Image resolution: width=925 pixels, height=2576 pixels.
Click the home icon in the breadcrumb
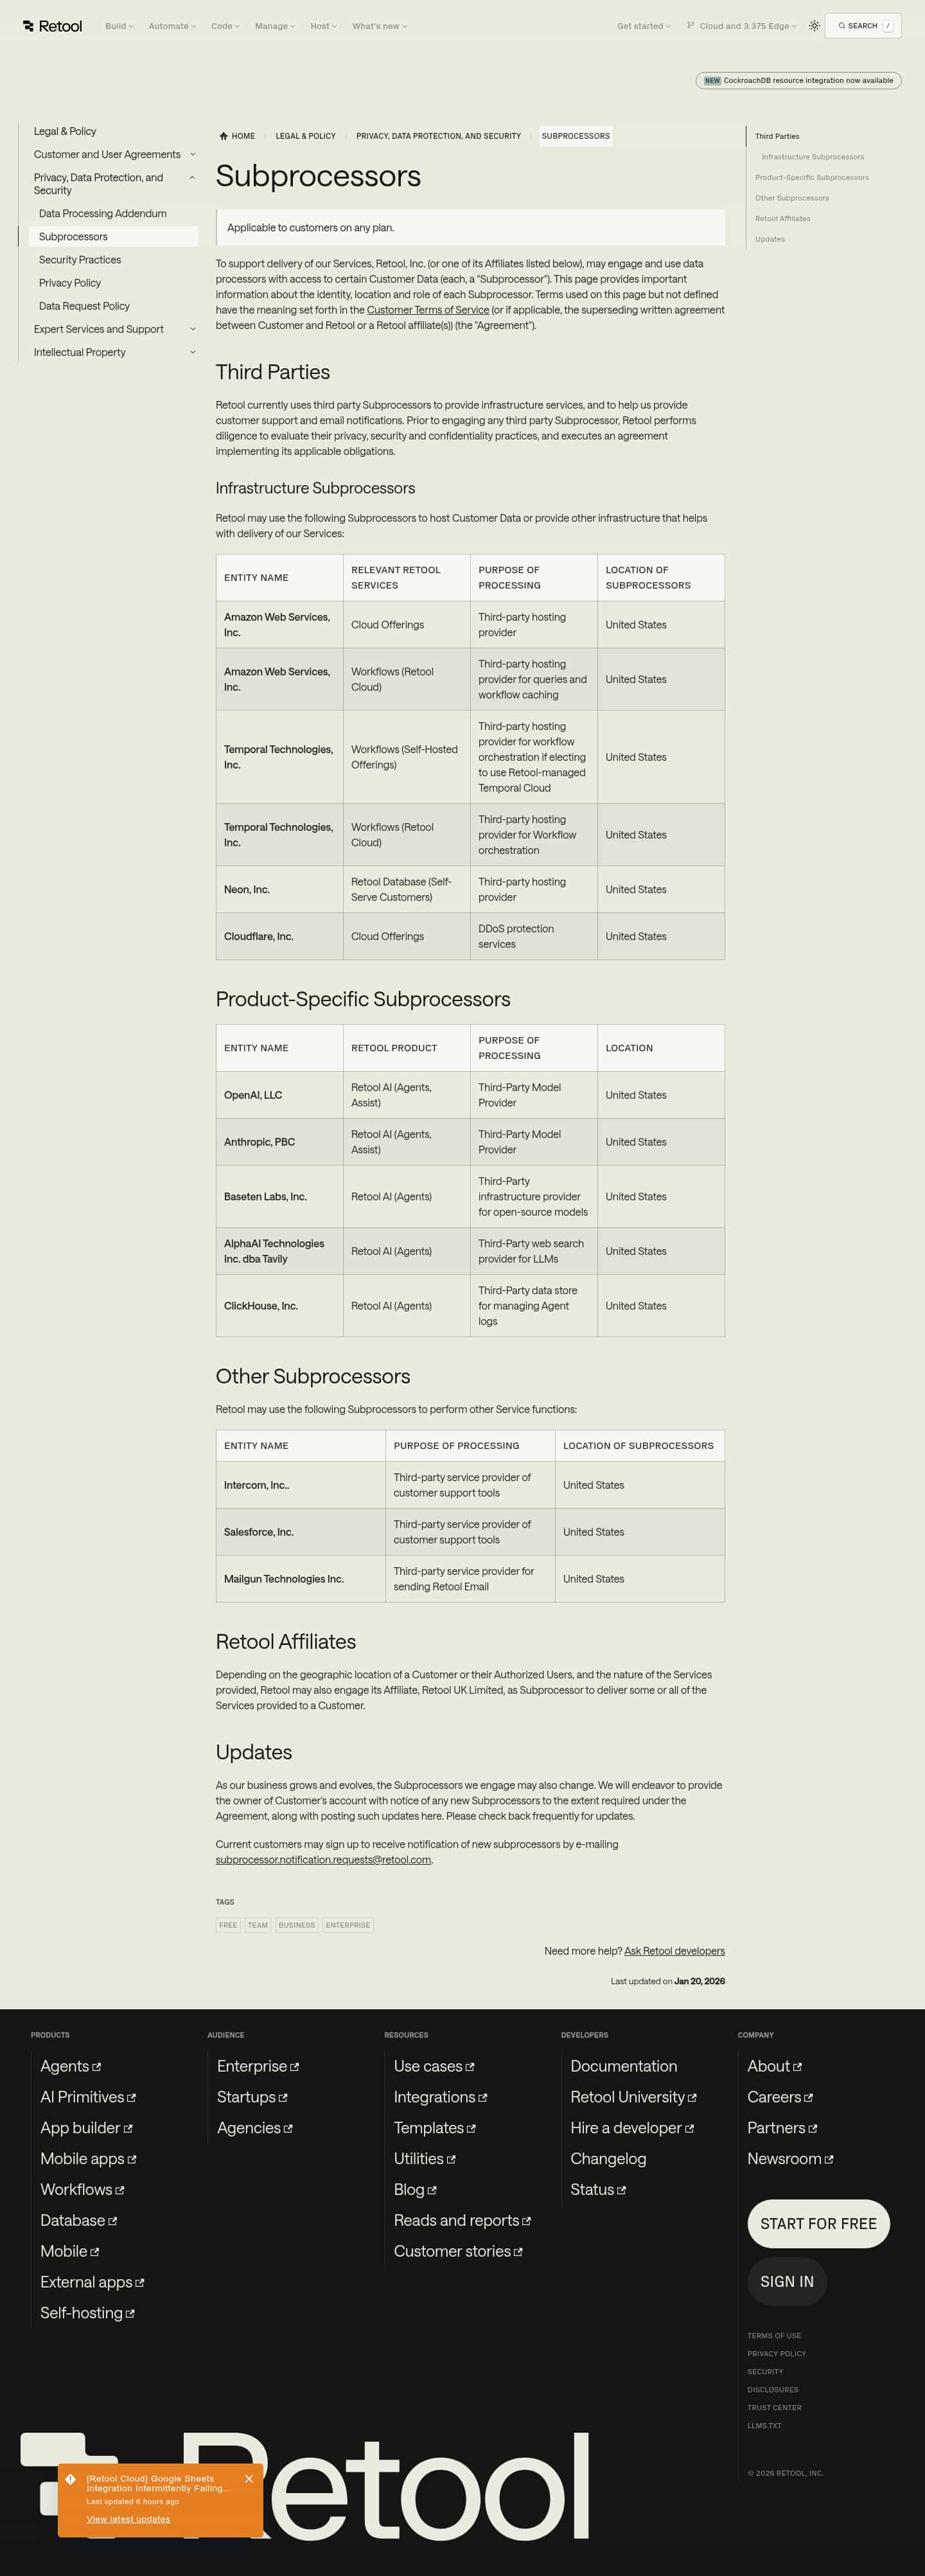(223, 136)
